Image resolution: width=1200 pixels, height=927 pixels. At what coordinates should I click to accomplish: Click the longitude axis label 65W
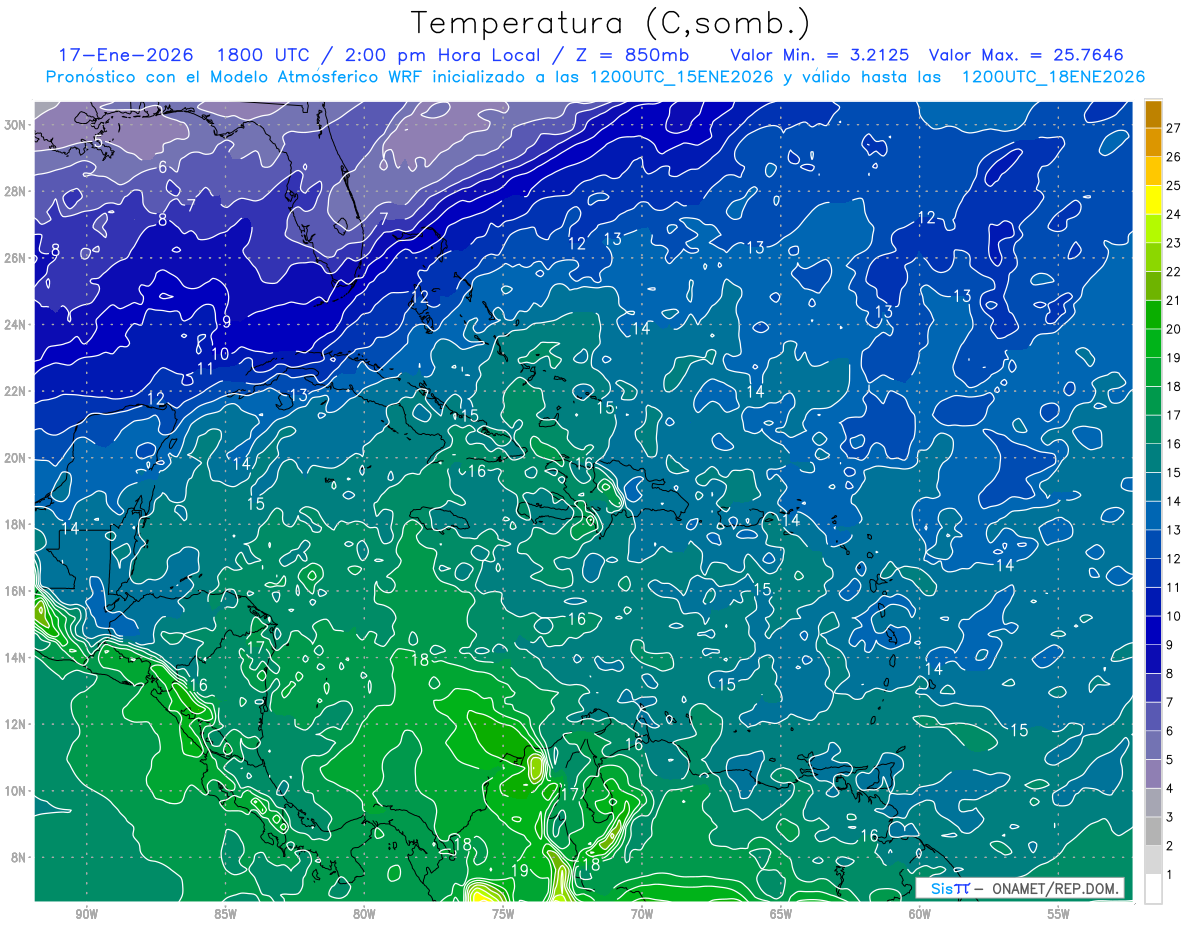pyautogui.click(x=781, y=915)
